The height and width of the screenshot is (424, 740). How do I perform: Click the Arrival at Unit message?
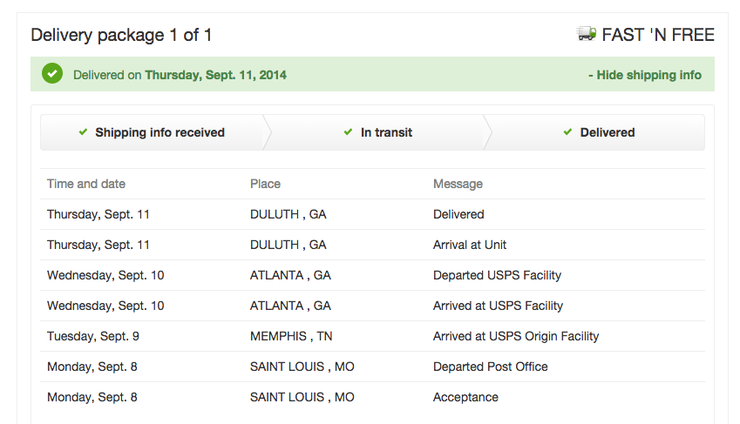click(x=470, y=245)
